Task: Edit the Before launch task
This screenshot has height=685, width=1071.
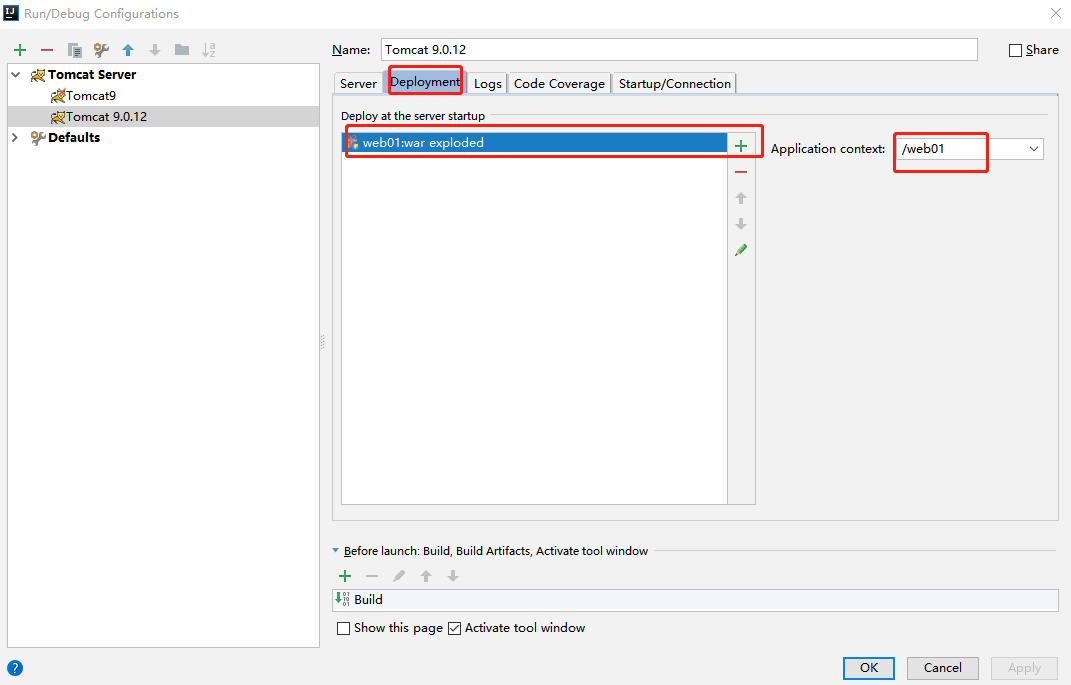Action: coord(399,576)
